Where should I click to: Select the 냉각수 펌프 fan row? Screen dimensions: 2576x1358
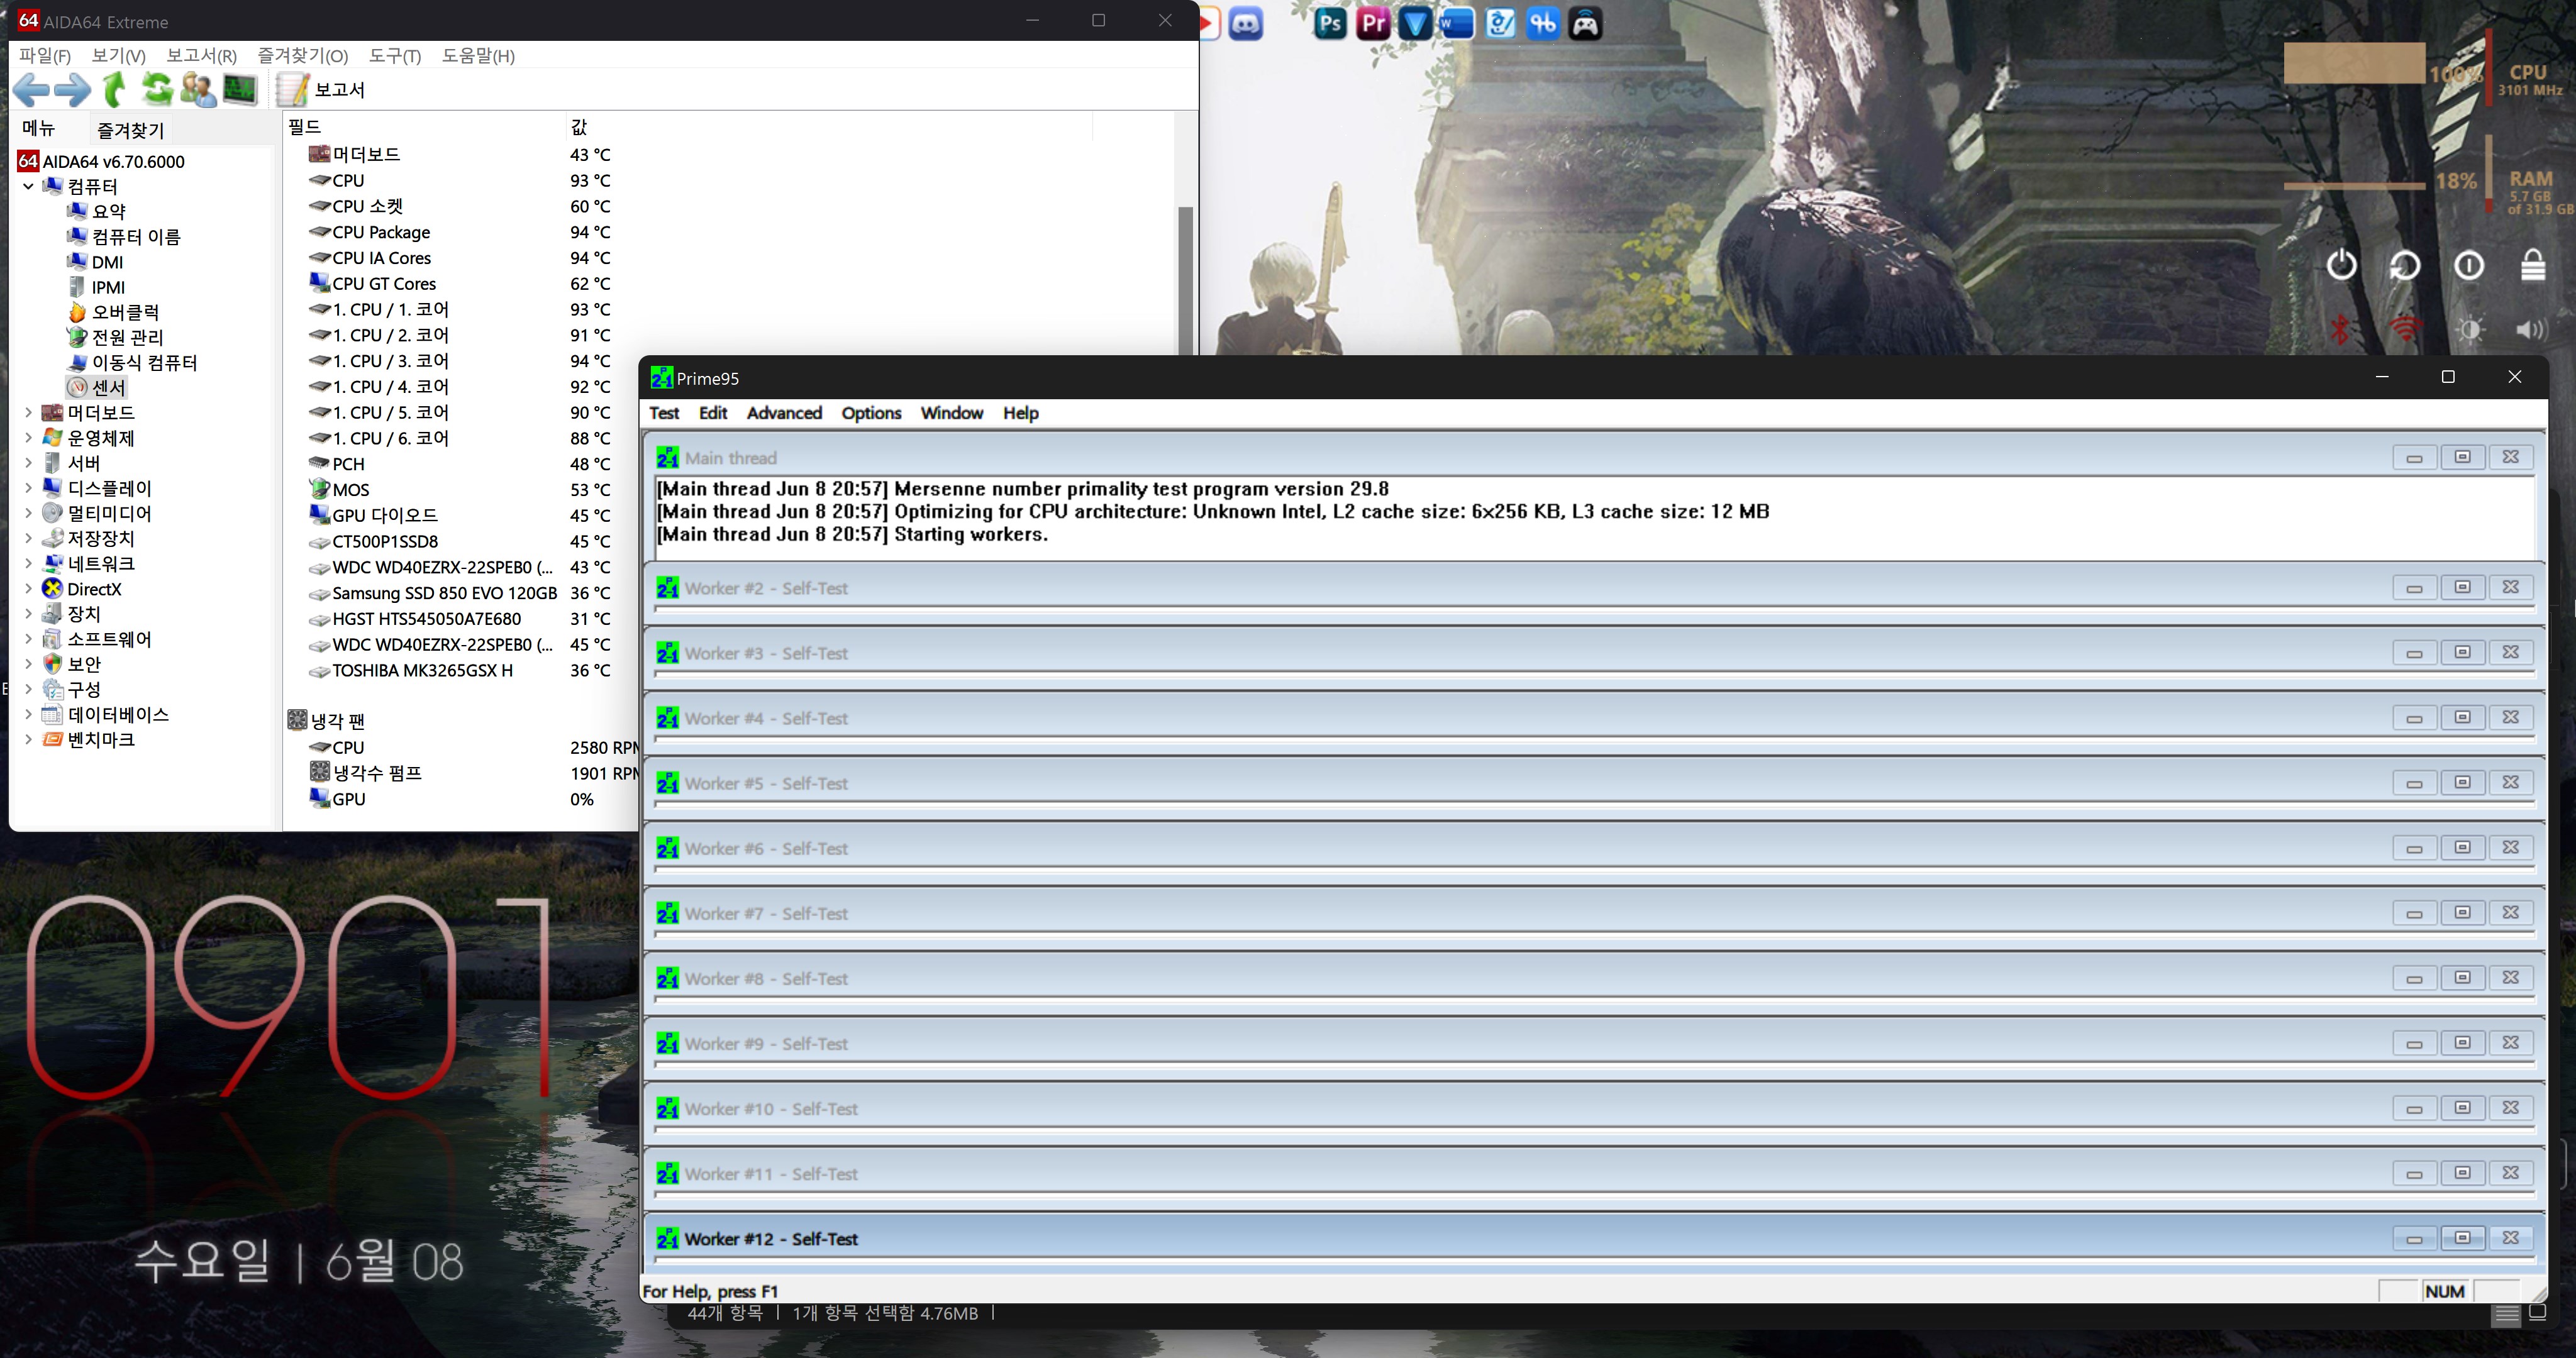tap(472, 773)
